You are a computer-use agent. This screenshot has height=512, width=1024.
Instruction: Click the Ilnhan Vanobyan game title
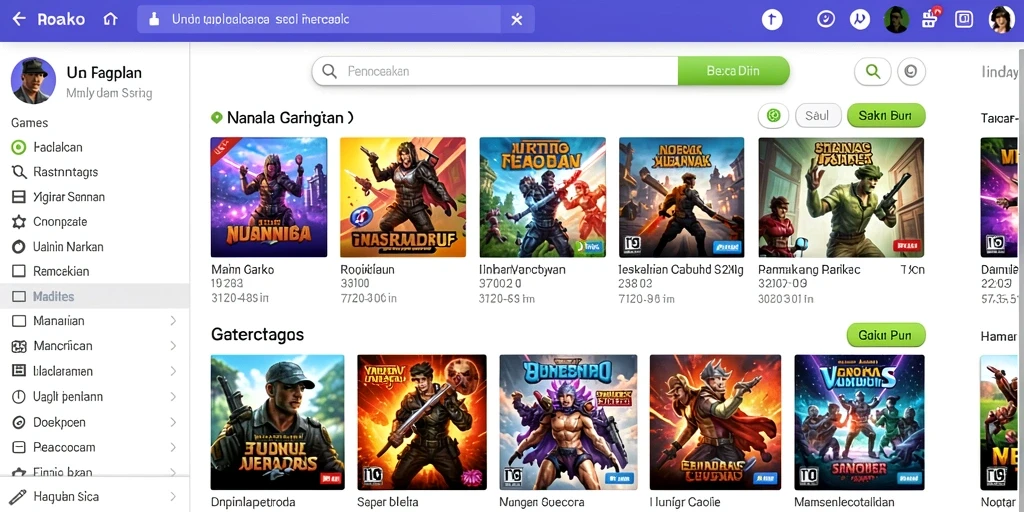point(522,269)
